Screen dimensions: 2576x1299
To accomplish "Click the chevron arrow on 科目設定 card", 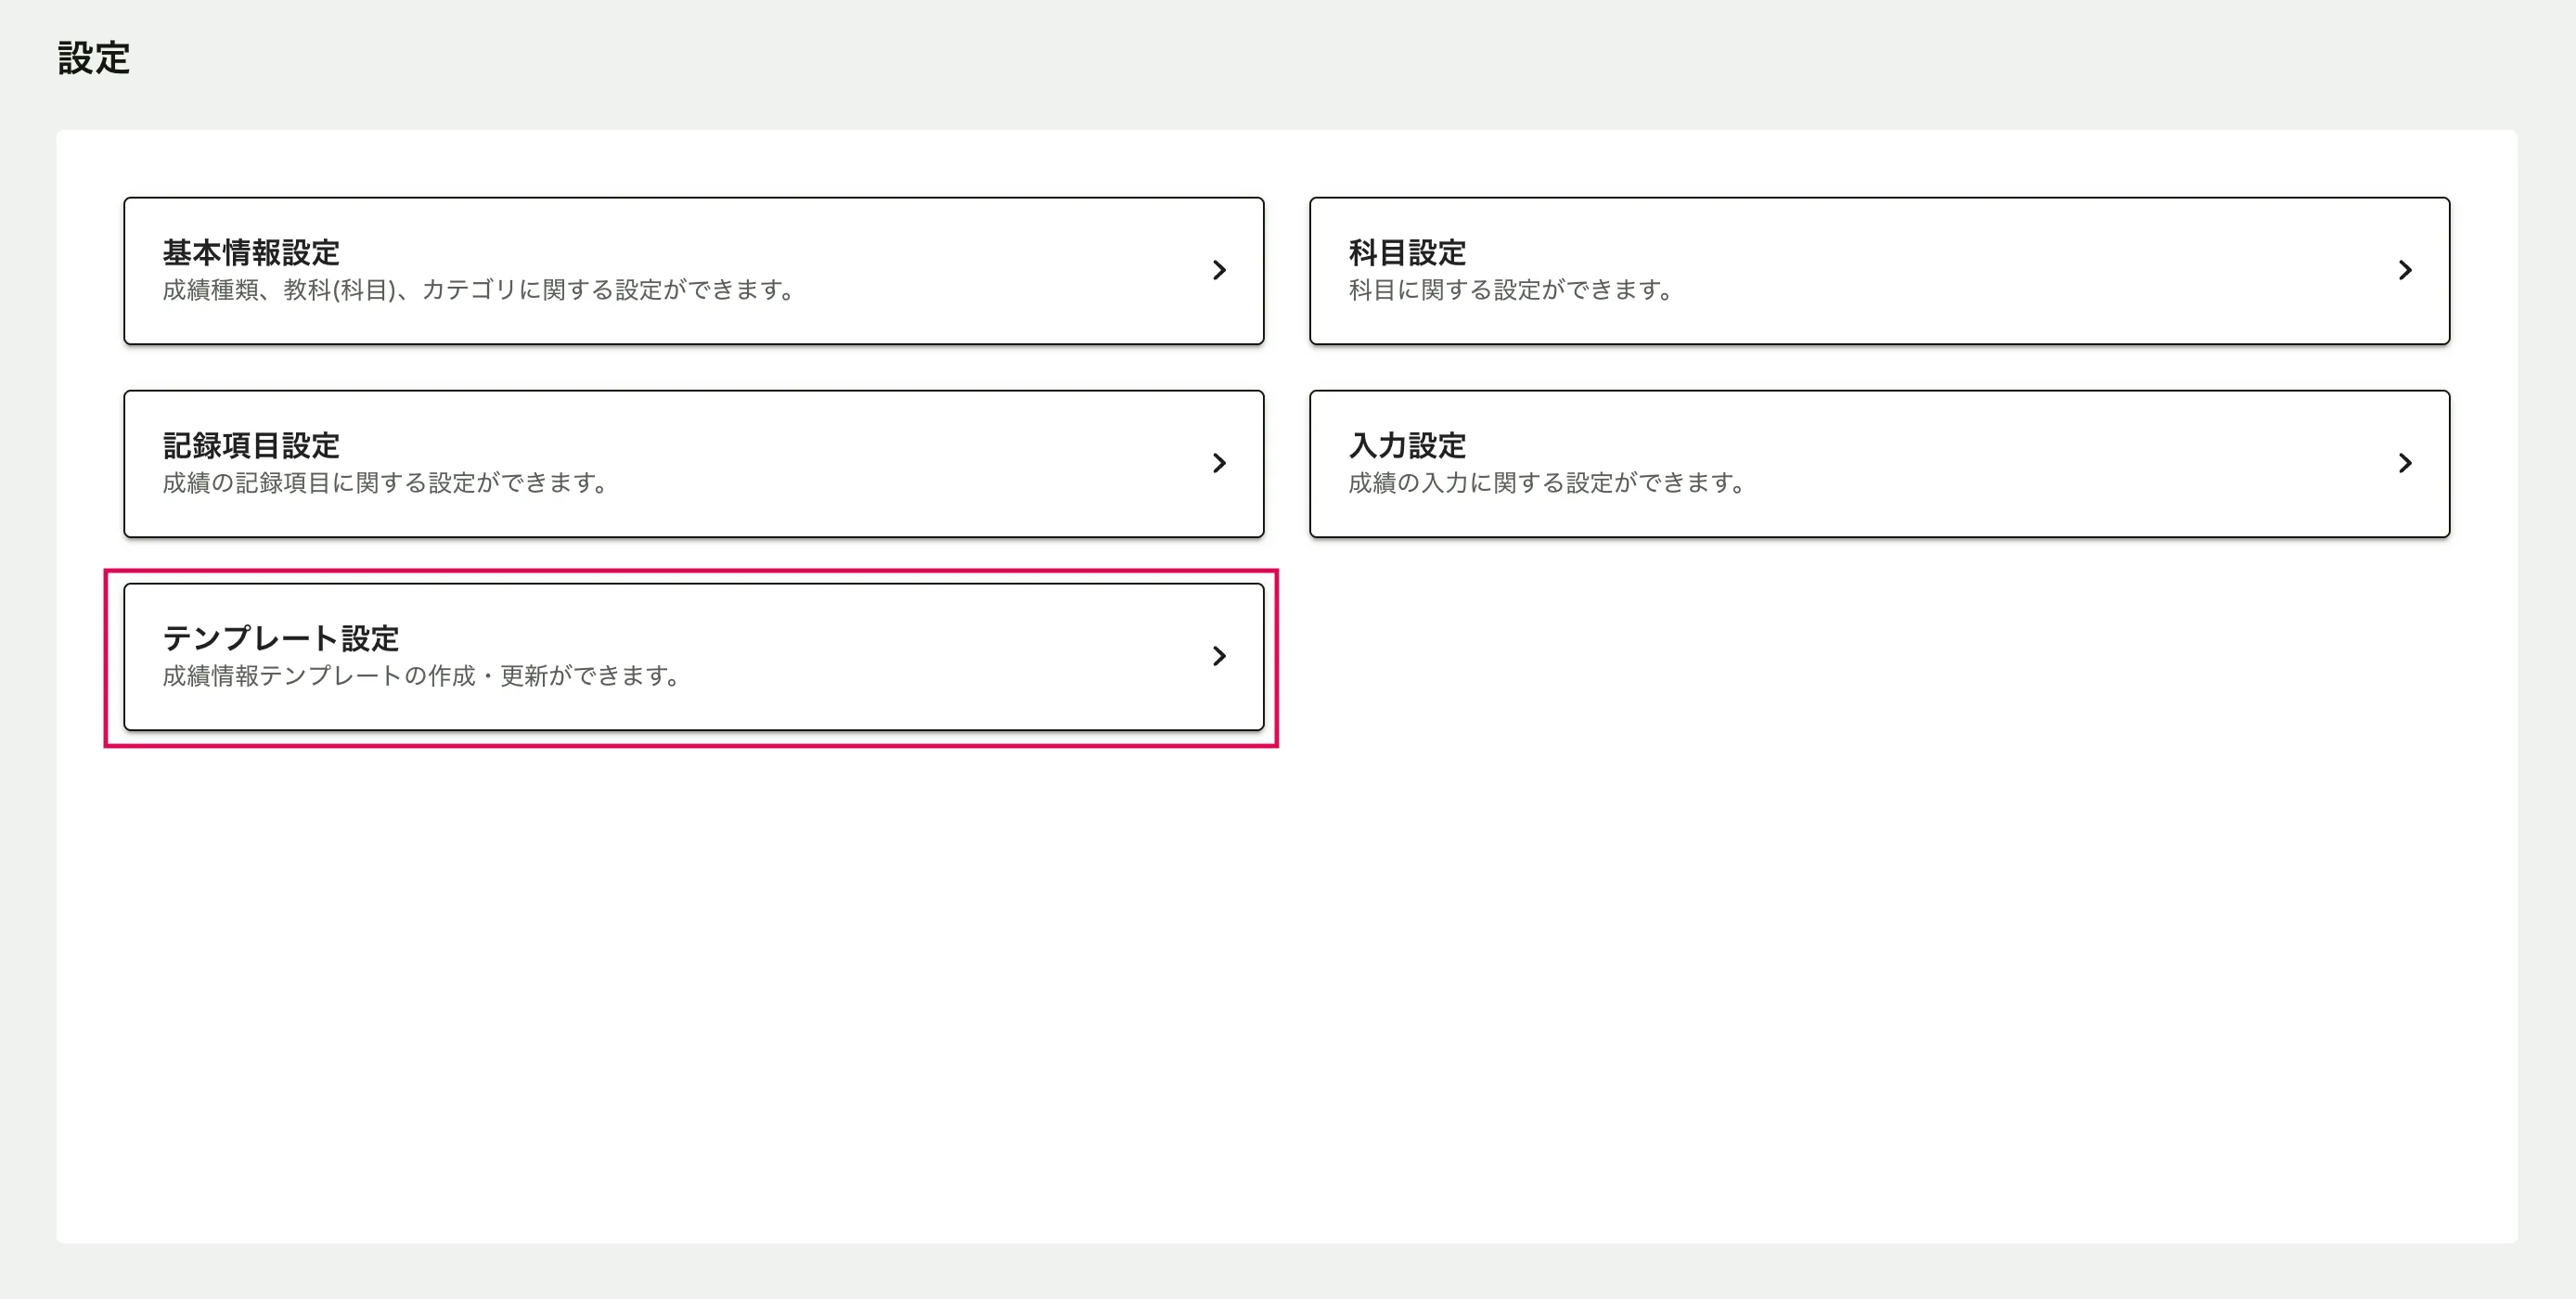I will (2404, 270).
